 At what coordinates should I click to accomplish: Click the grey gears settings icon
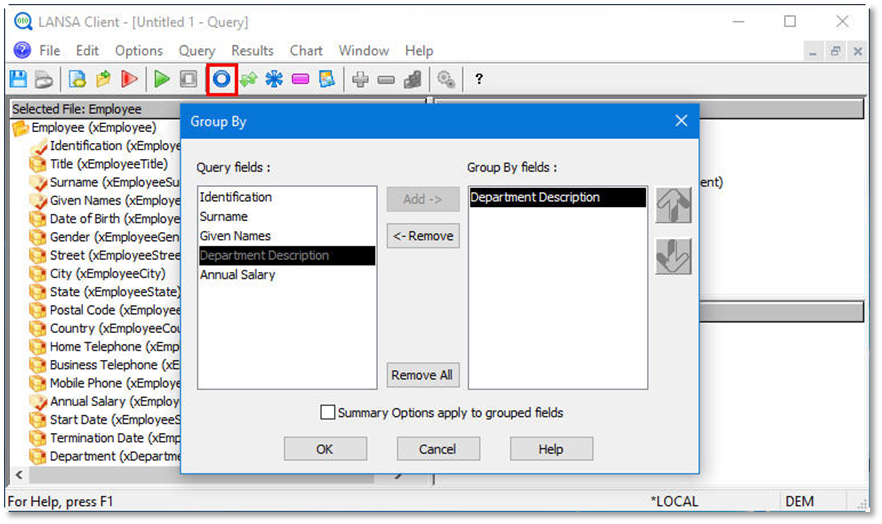(x=446, y=79)
